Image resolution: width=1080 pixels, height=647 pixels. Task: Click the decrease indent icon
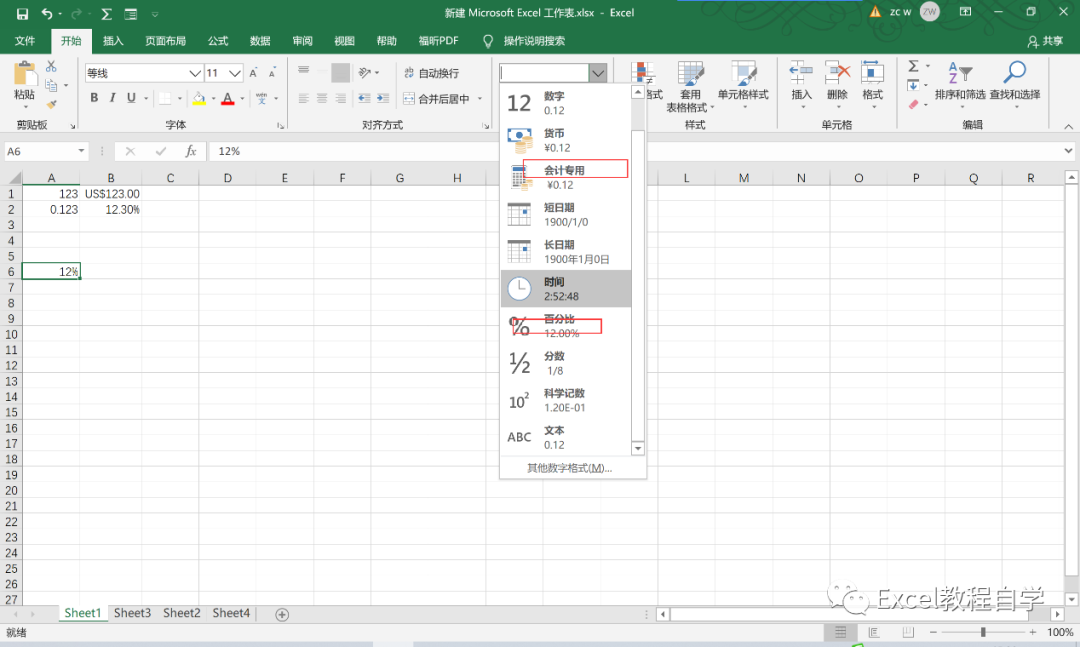[364, 99]
